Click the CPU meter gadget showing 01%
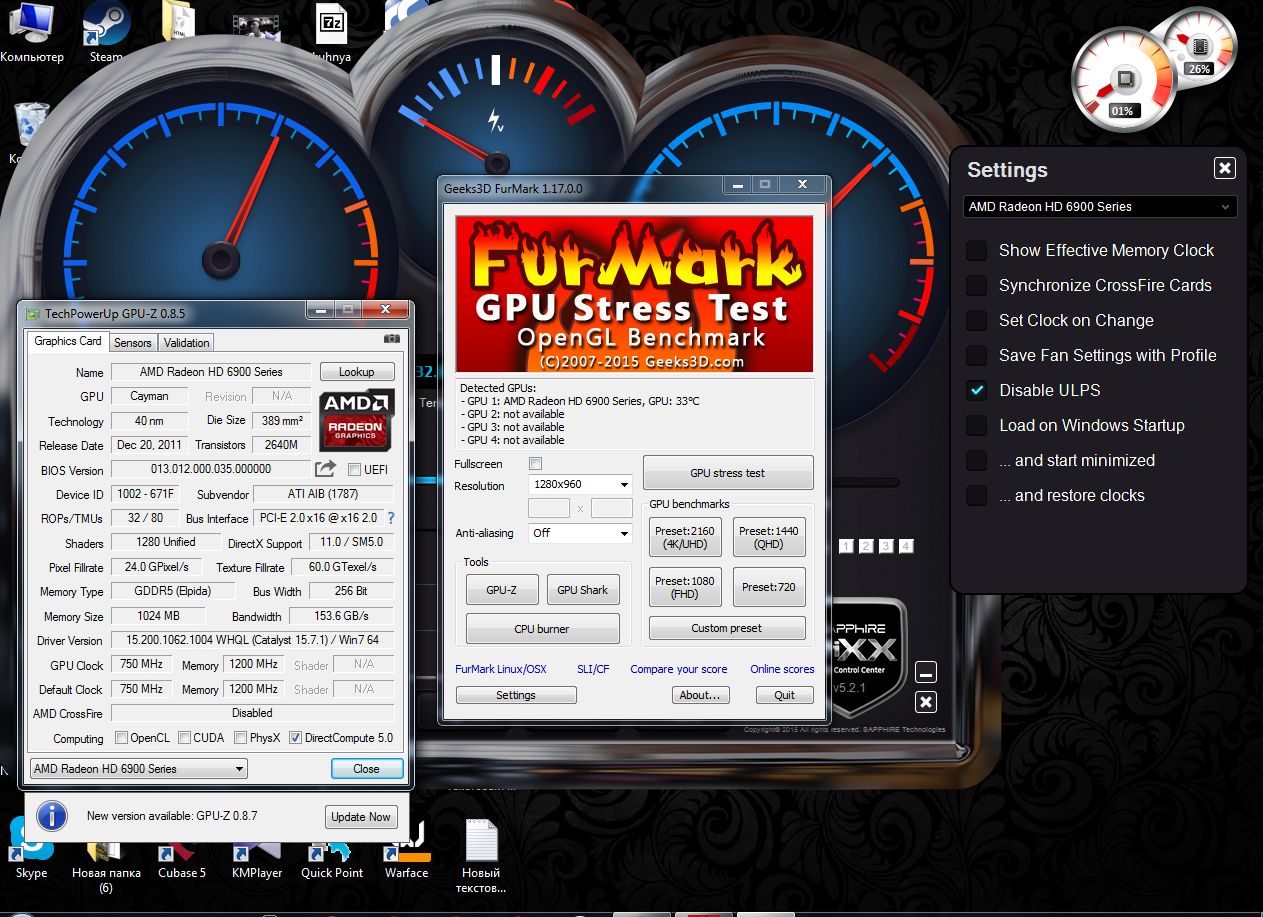 [1122, 78]
